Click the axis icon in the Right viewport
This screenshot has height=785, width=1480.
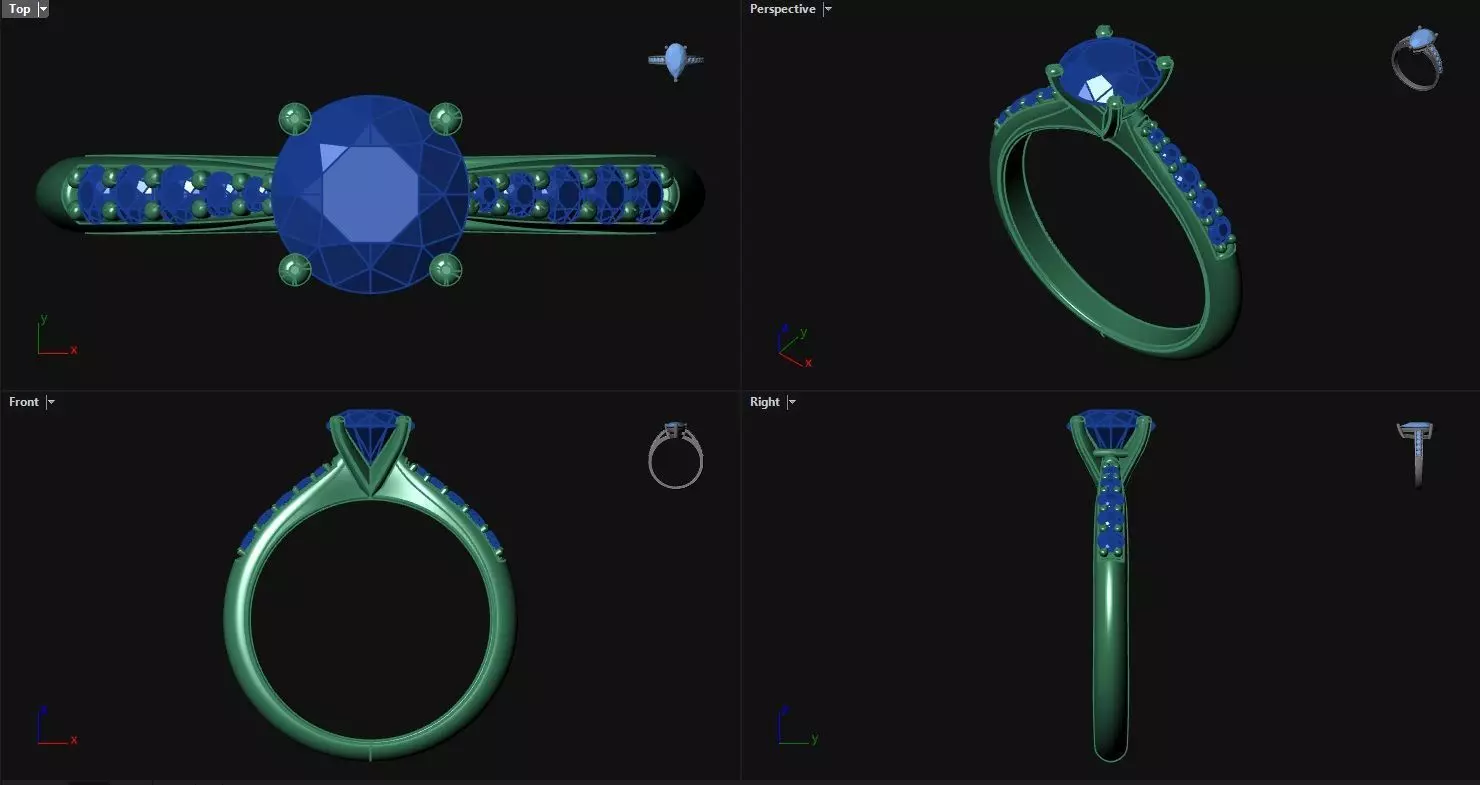(797, 727)
